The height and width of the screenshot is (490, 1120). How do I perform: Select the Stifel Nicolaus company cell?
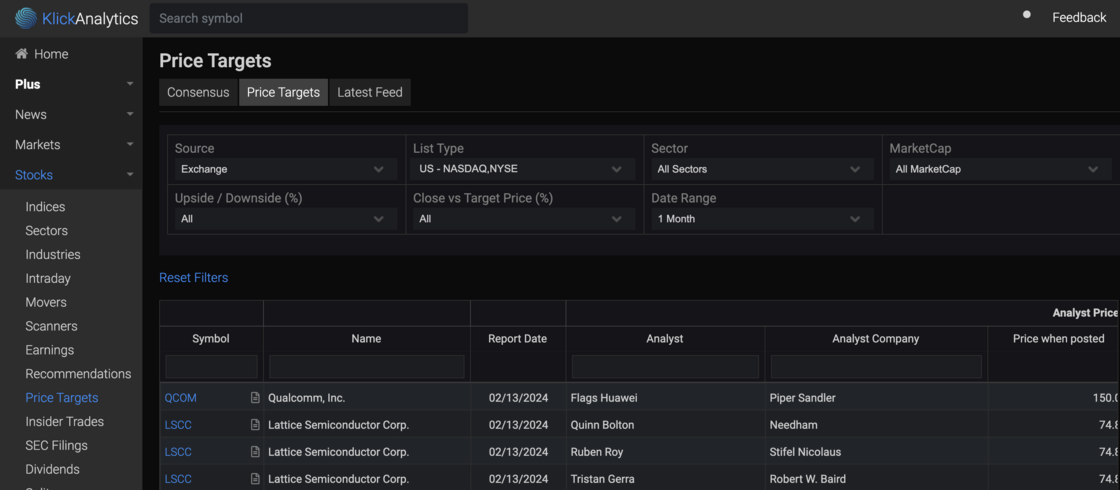[876, 452]
